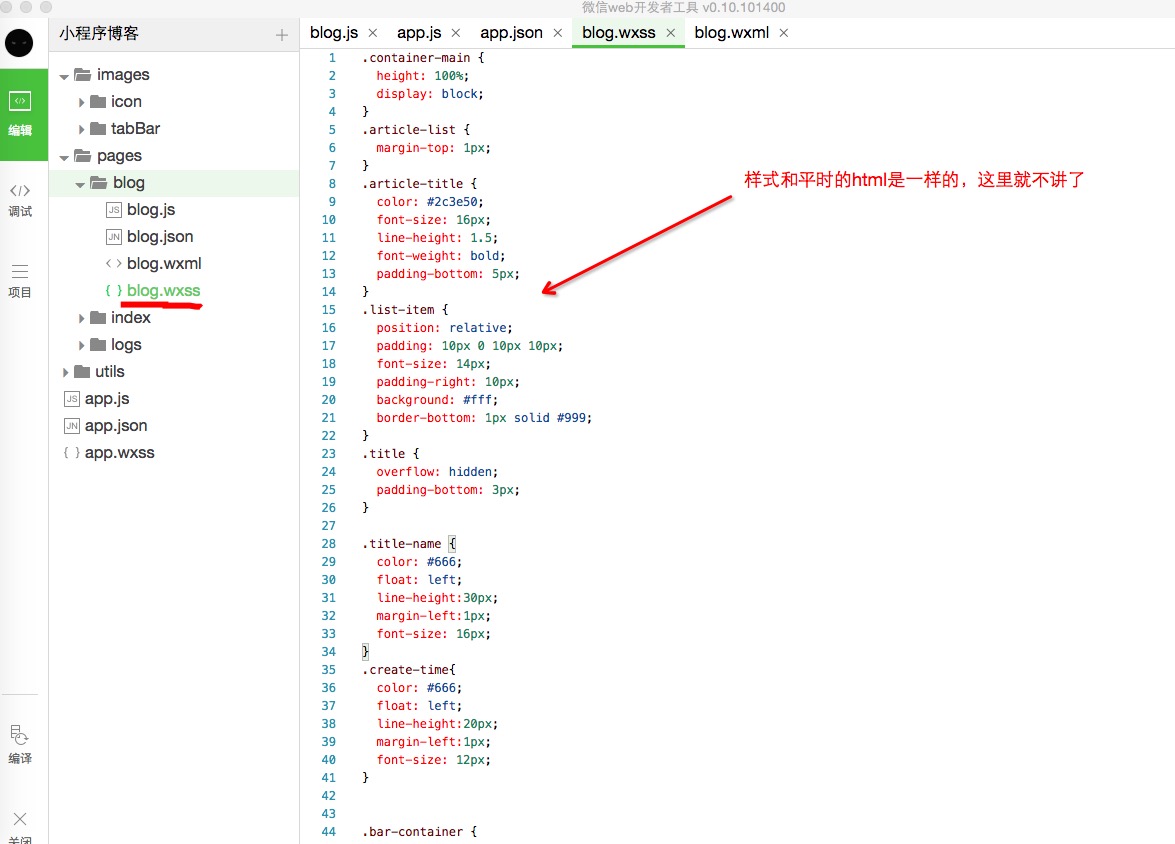
Task: Open the Project (项目) sidebar panel
Action: point(20,280)
